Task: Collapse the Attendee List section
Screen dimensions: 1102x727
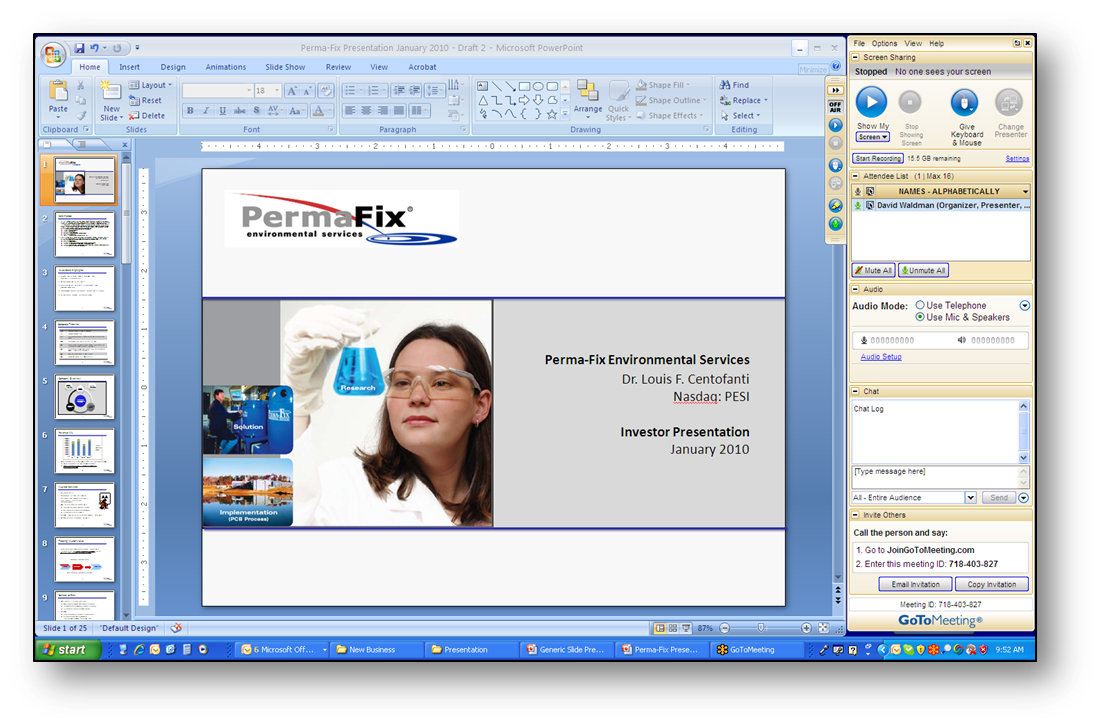Action: [x=855, y=176]
